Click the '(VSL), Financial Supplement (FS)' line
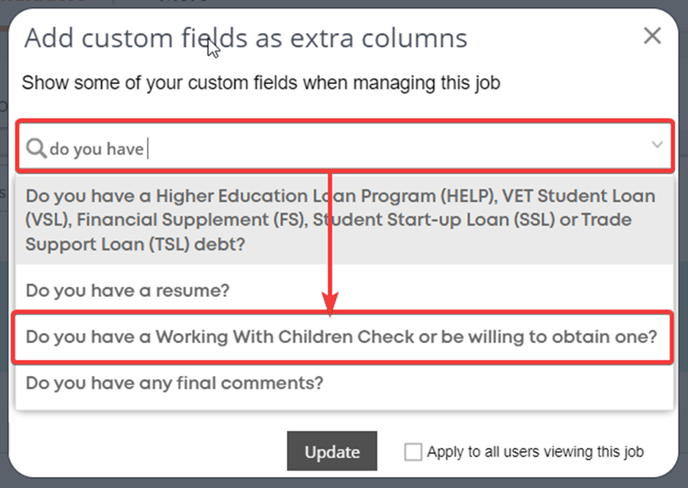Viewport: 688px width, 488px height. [x=166, y=219]
